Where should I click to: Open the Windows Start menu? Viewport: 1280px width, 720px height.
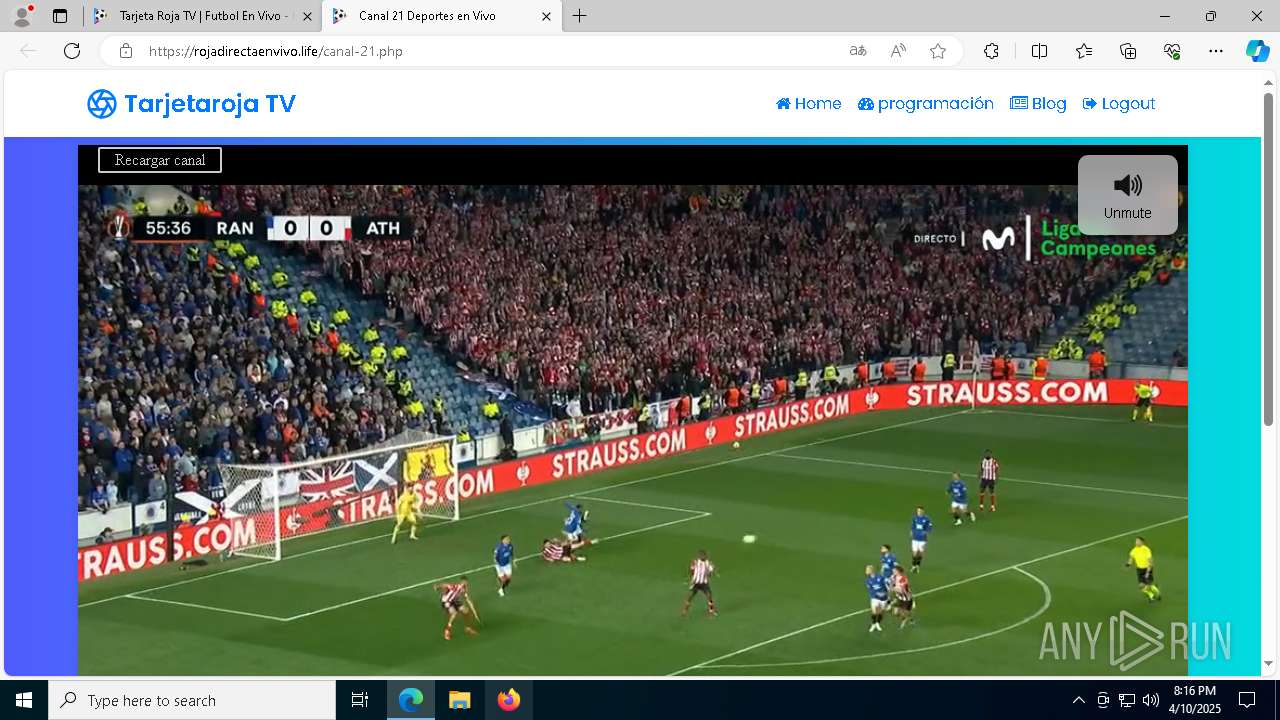(24, 700)
